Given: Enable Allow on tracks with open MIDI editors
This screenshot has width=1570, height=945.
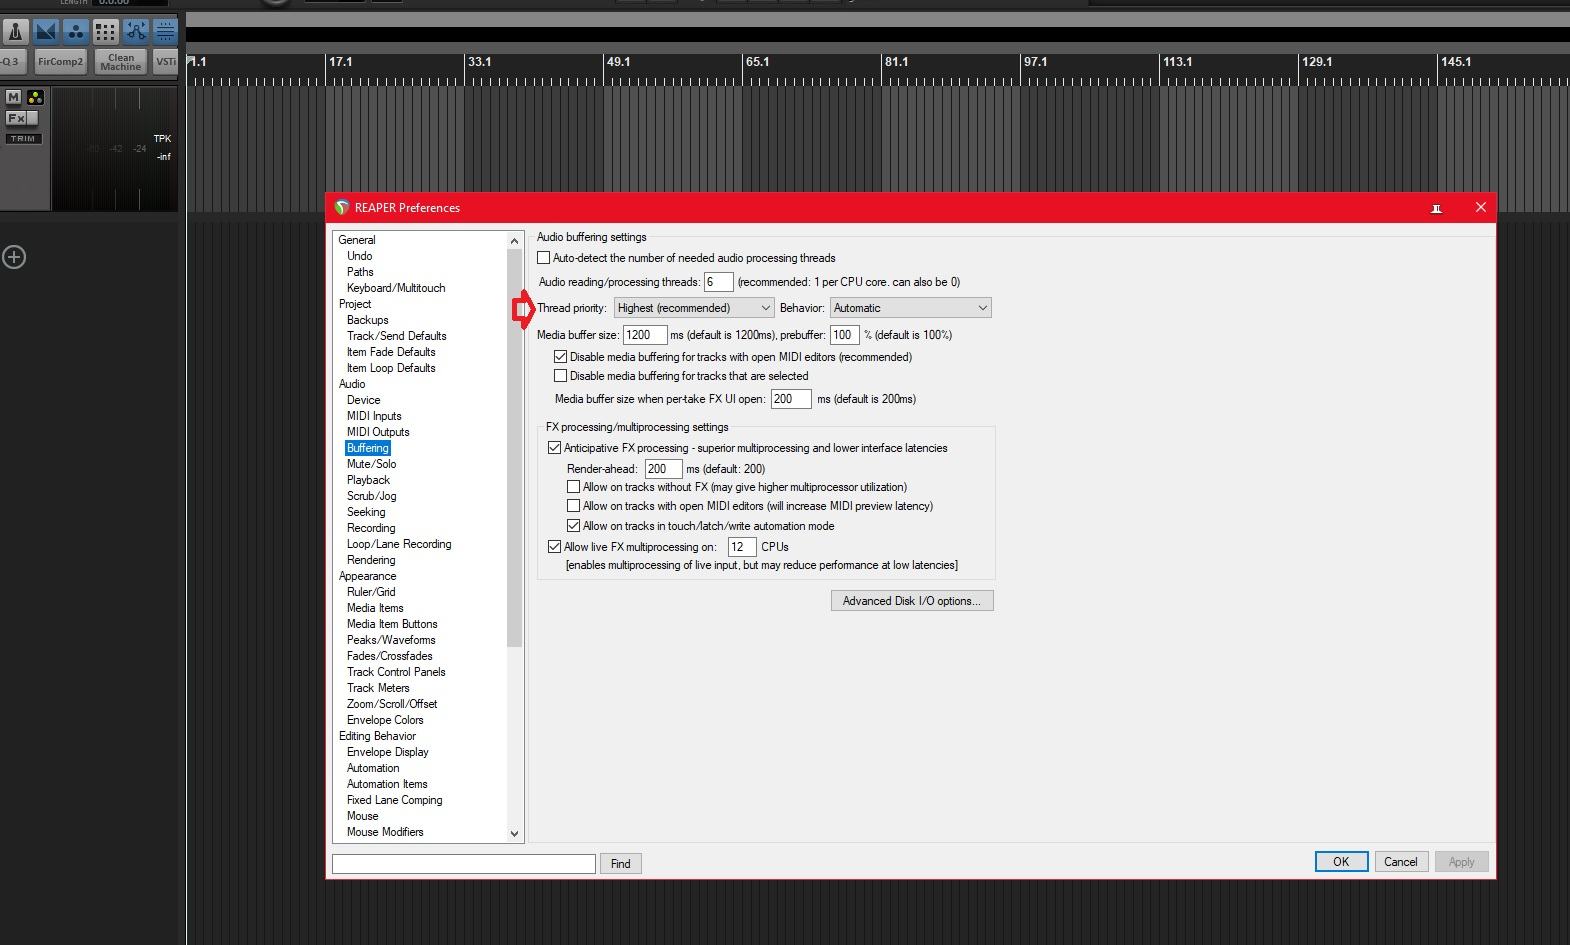Looking at the screenshot, I should [x=574, y=506].
